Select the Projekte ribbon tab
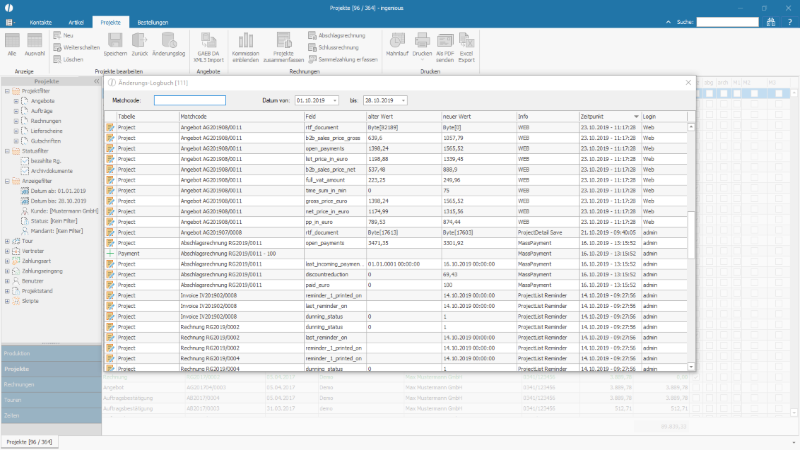 tap(111, 22)
